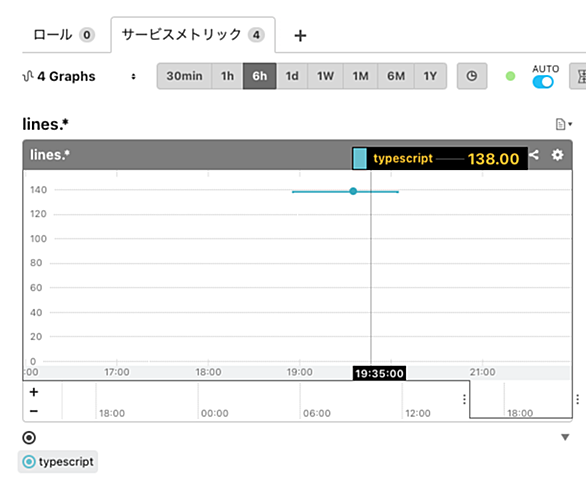This screenshot has height=494, width=586.
Task: Click the document icon beside lines.* title
Action: 560,124
